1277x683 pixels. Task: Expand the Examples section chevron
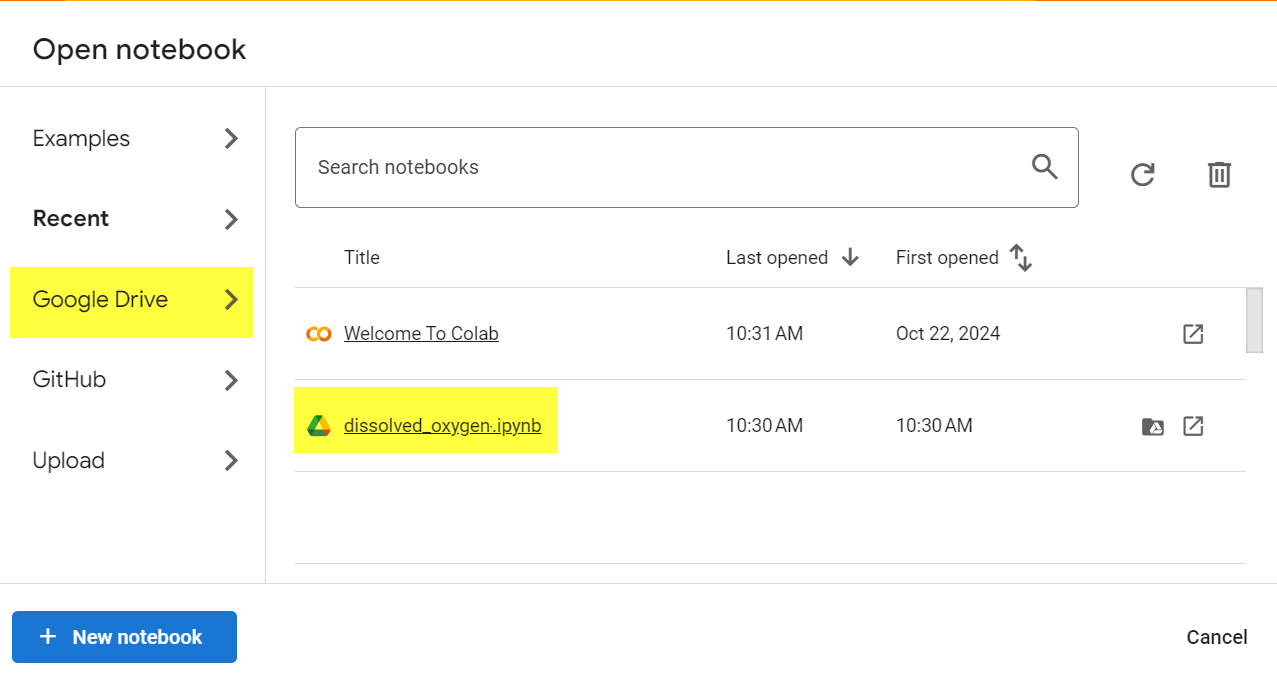[x=231, y=138]
